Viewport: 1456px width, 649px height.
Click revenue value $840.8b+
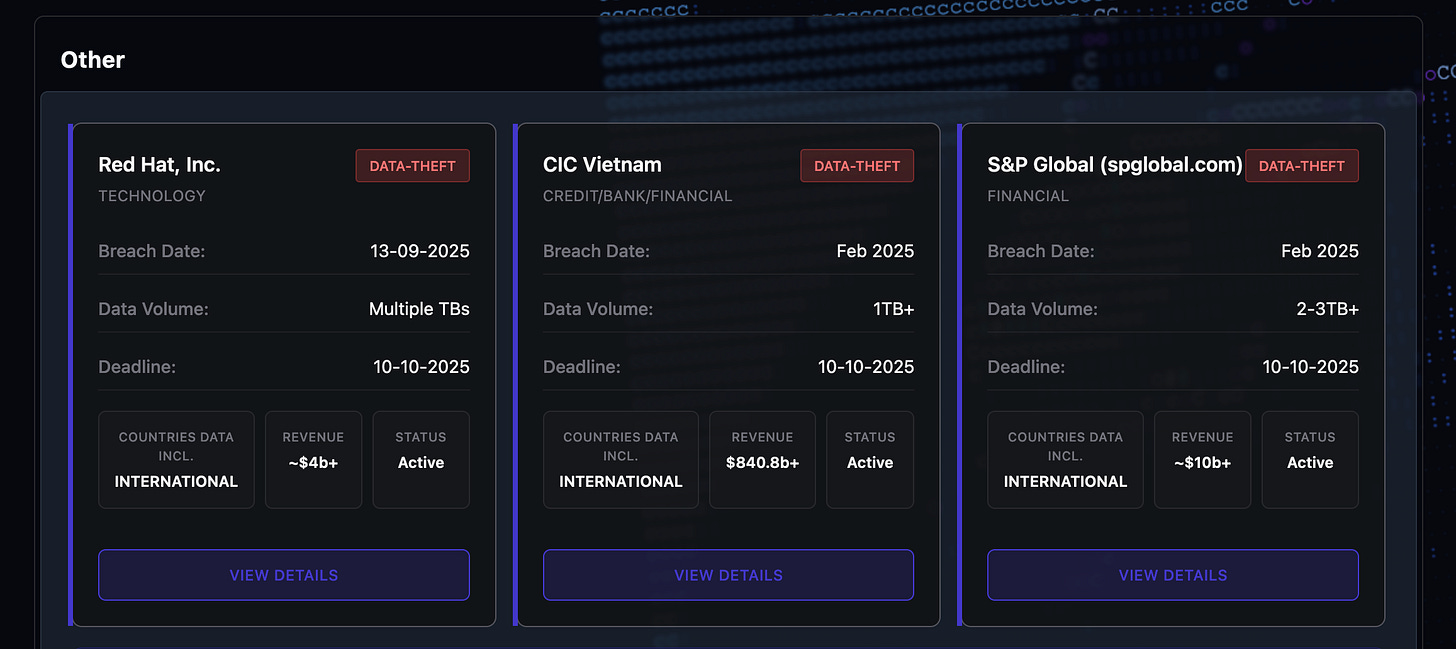point(763,463)
